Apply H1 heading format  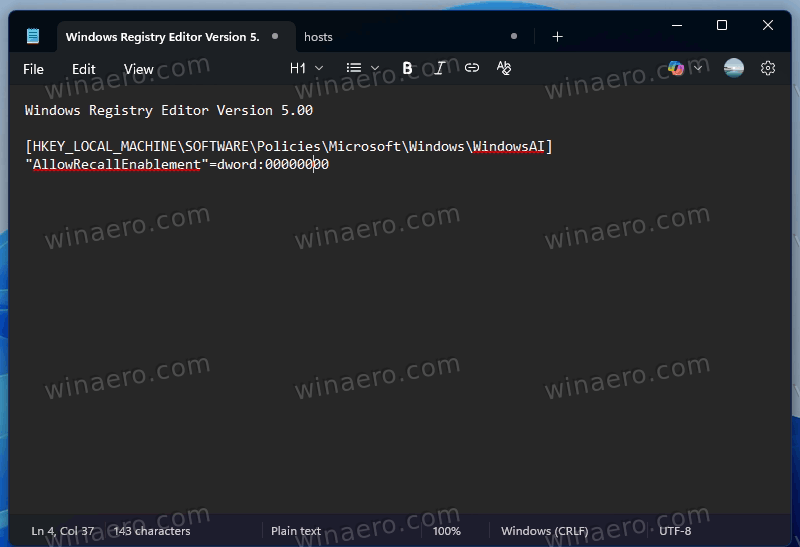tap(298, 68)
